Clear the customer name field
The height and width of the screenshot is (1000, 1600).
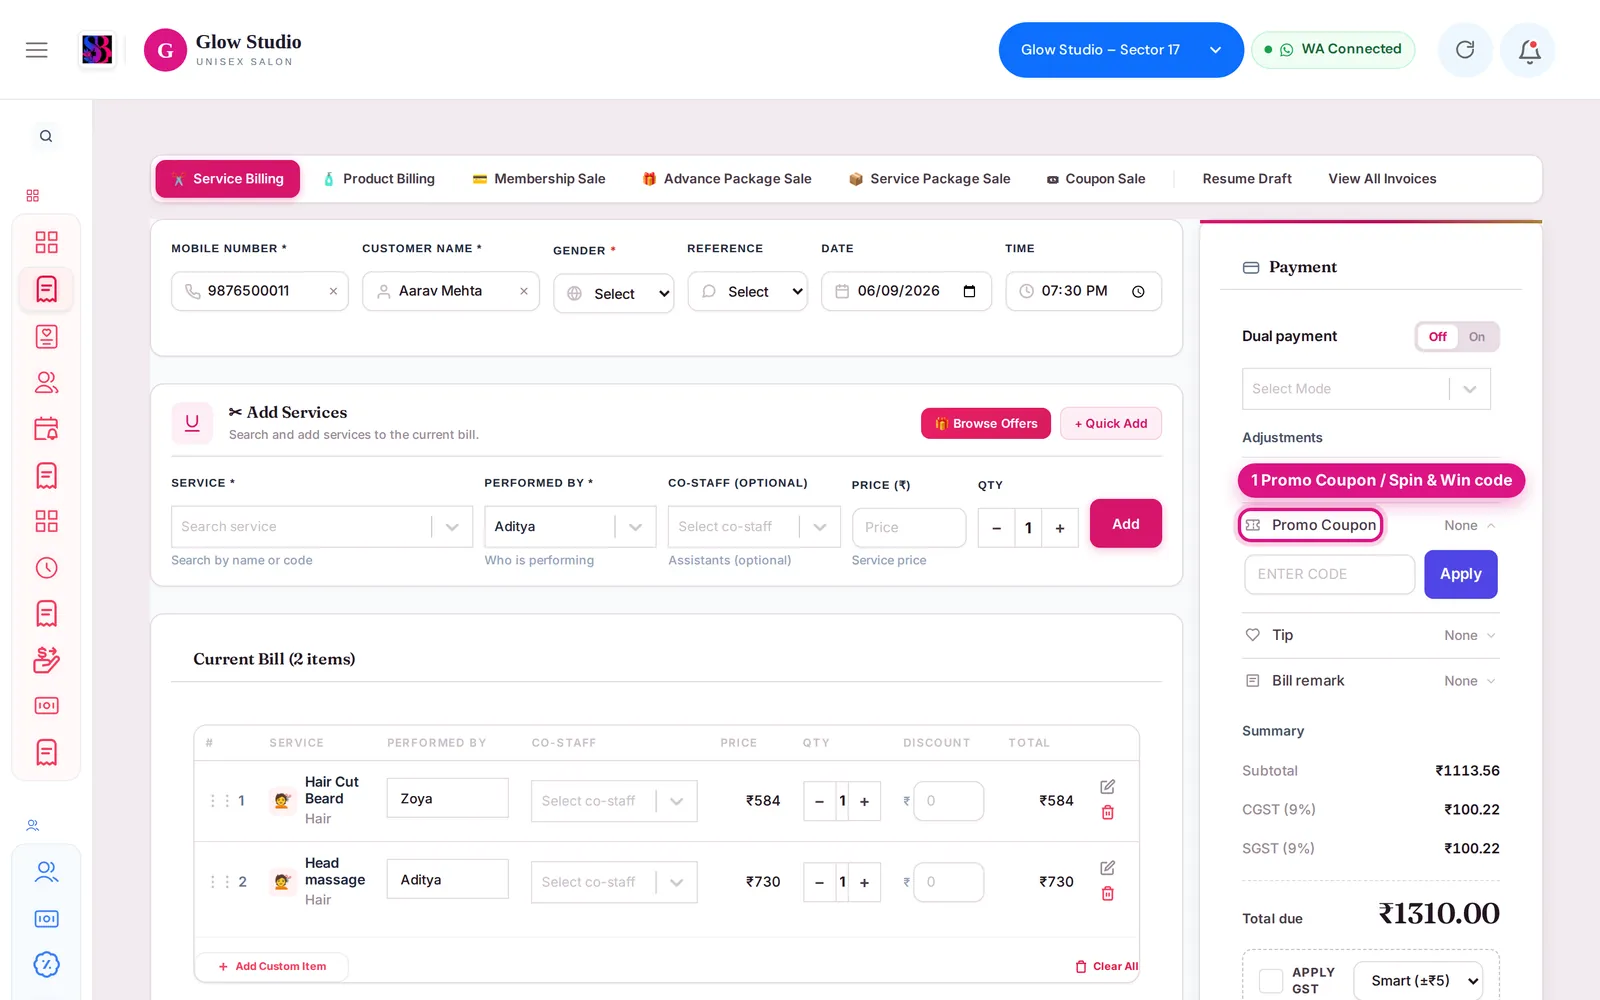coord(523,291)
